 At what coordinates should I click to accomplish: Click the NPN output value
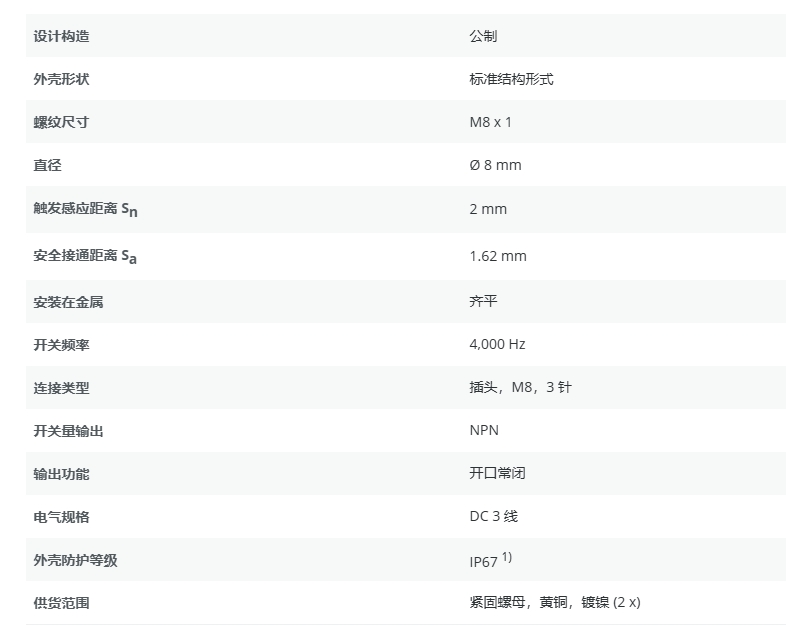pyautogui.click(x=484, y=430)
